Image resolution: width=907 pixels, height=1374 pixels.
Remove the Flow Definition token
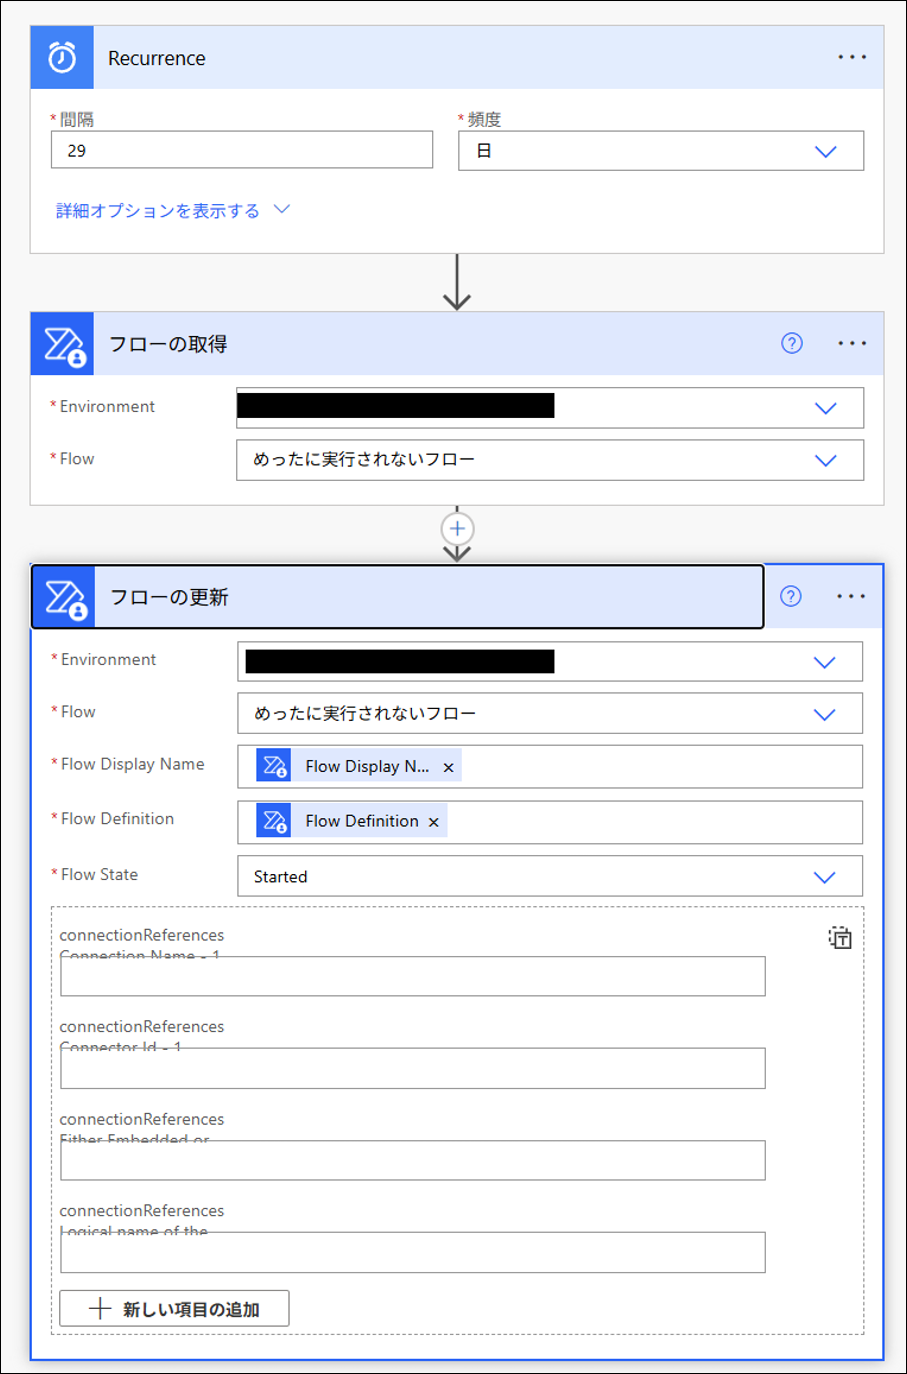(433, 821)
